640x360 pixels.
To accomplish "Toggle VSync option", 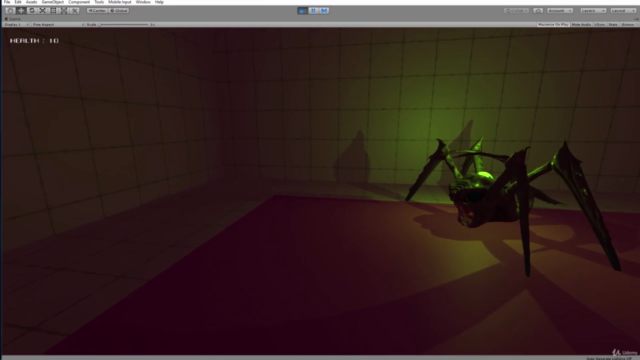I will tap(600, 24).
